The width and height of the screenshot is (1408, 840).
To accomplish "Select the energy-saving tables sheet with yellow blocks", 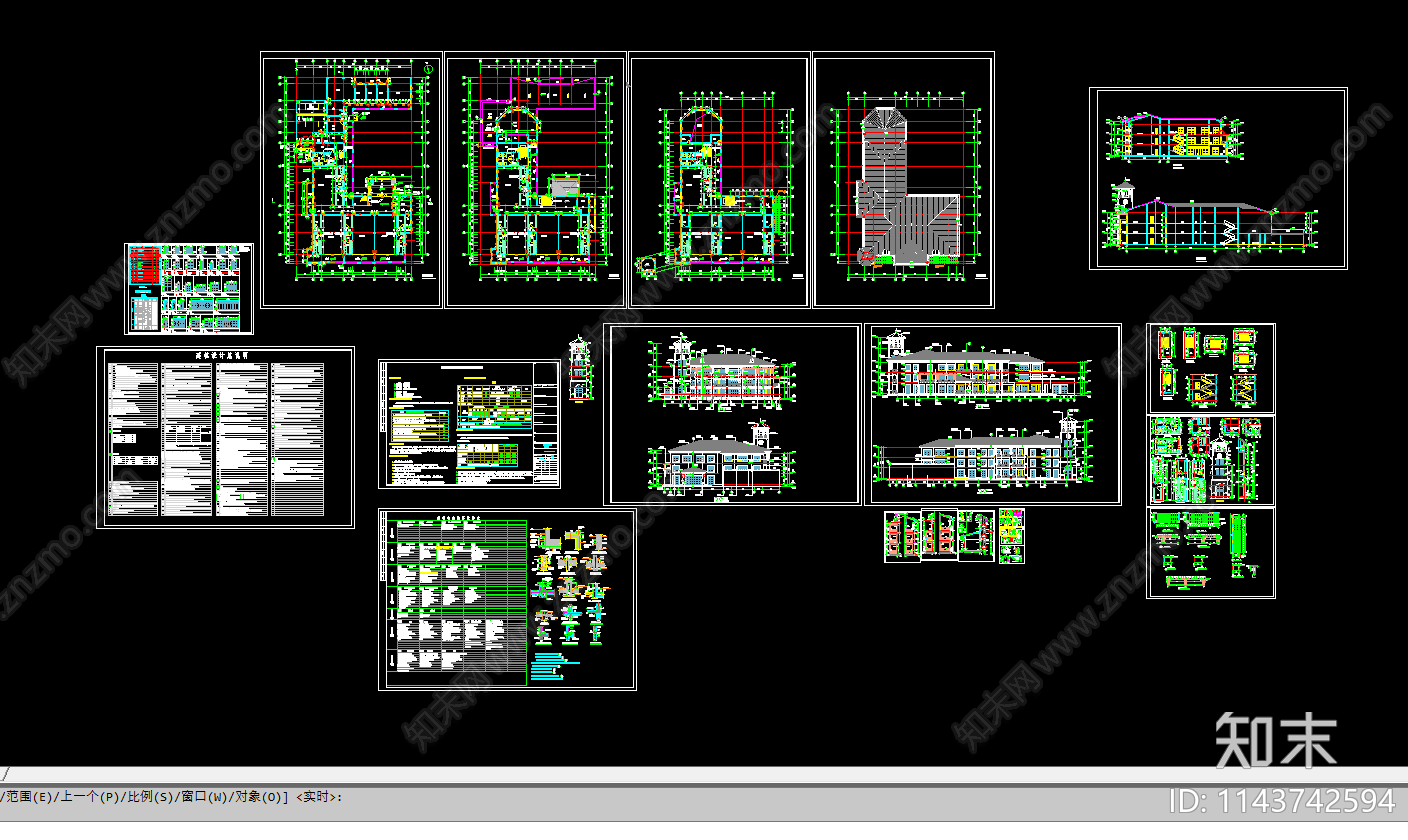I will click(469, 424).
